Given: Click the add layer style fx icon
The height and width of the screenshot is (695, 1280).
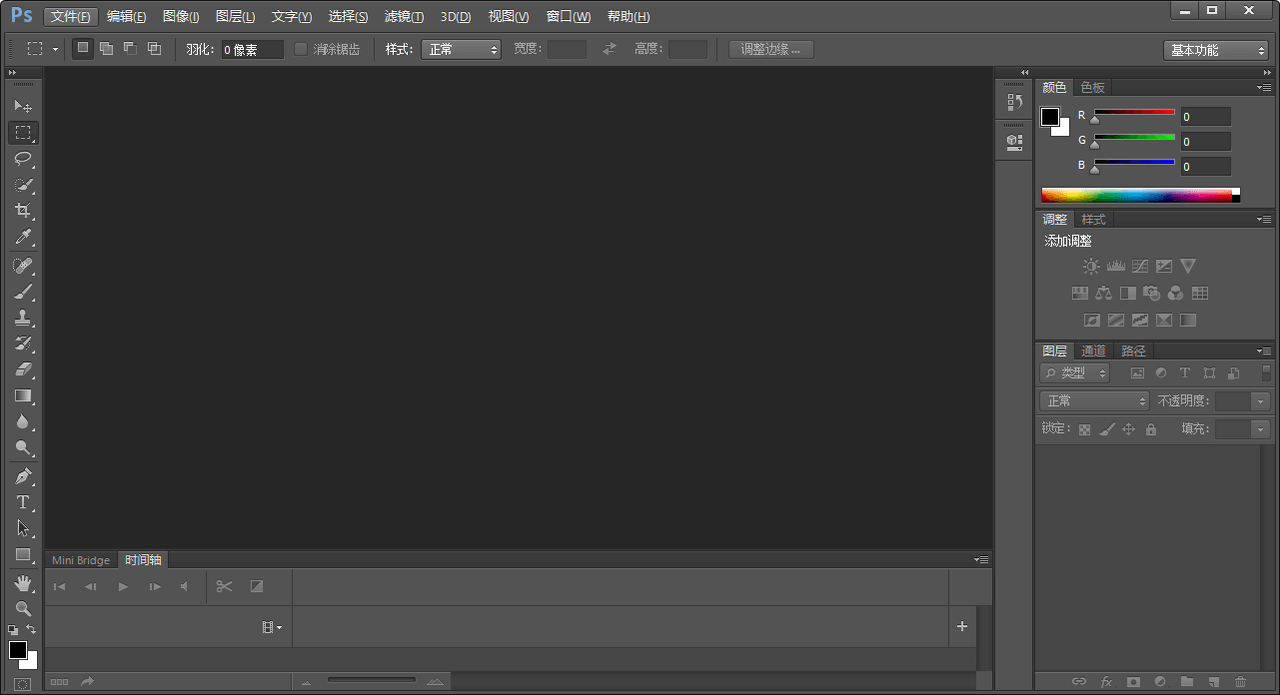Looking at the screenshot, I should (x=1106, y=682).
